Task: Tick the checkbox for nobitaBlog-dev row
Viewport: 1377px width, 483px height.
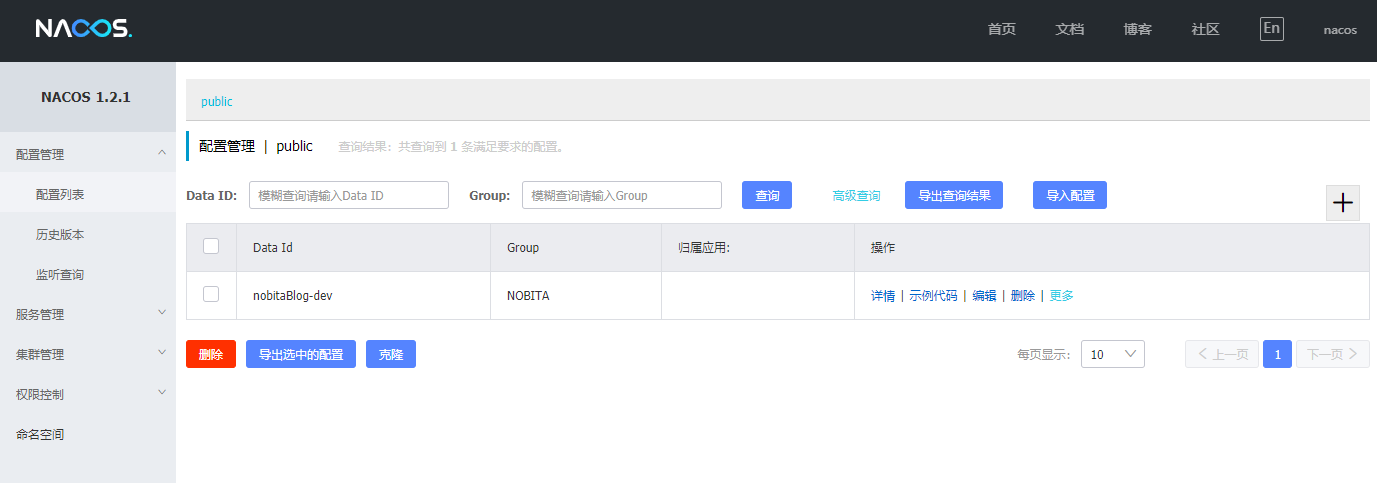Action: [x=211, y=294]
